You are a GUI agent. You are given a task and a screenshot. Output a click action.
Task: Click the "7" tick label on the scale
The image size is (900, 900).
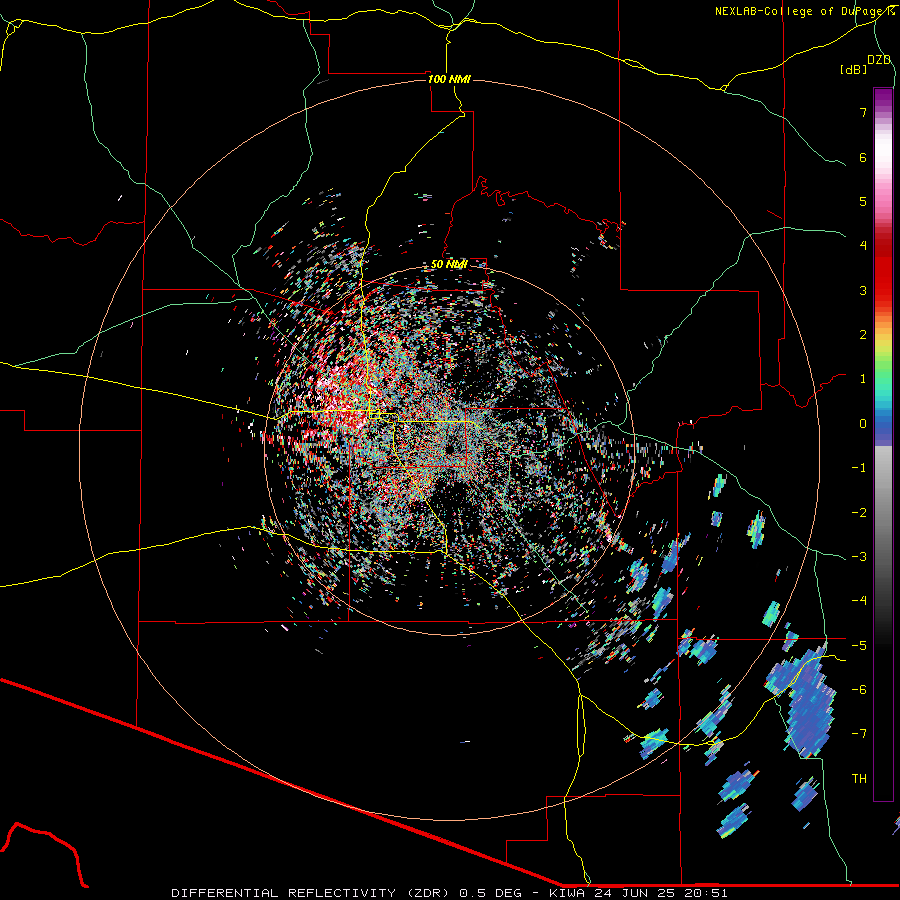(863, 112)
